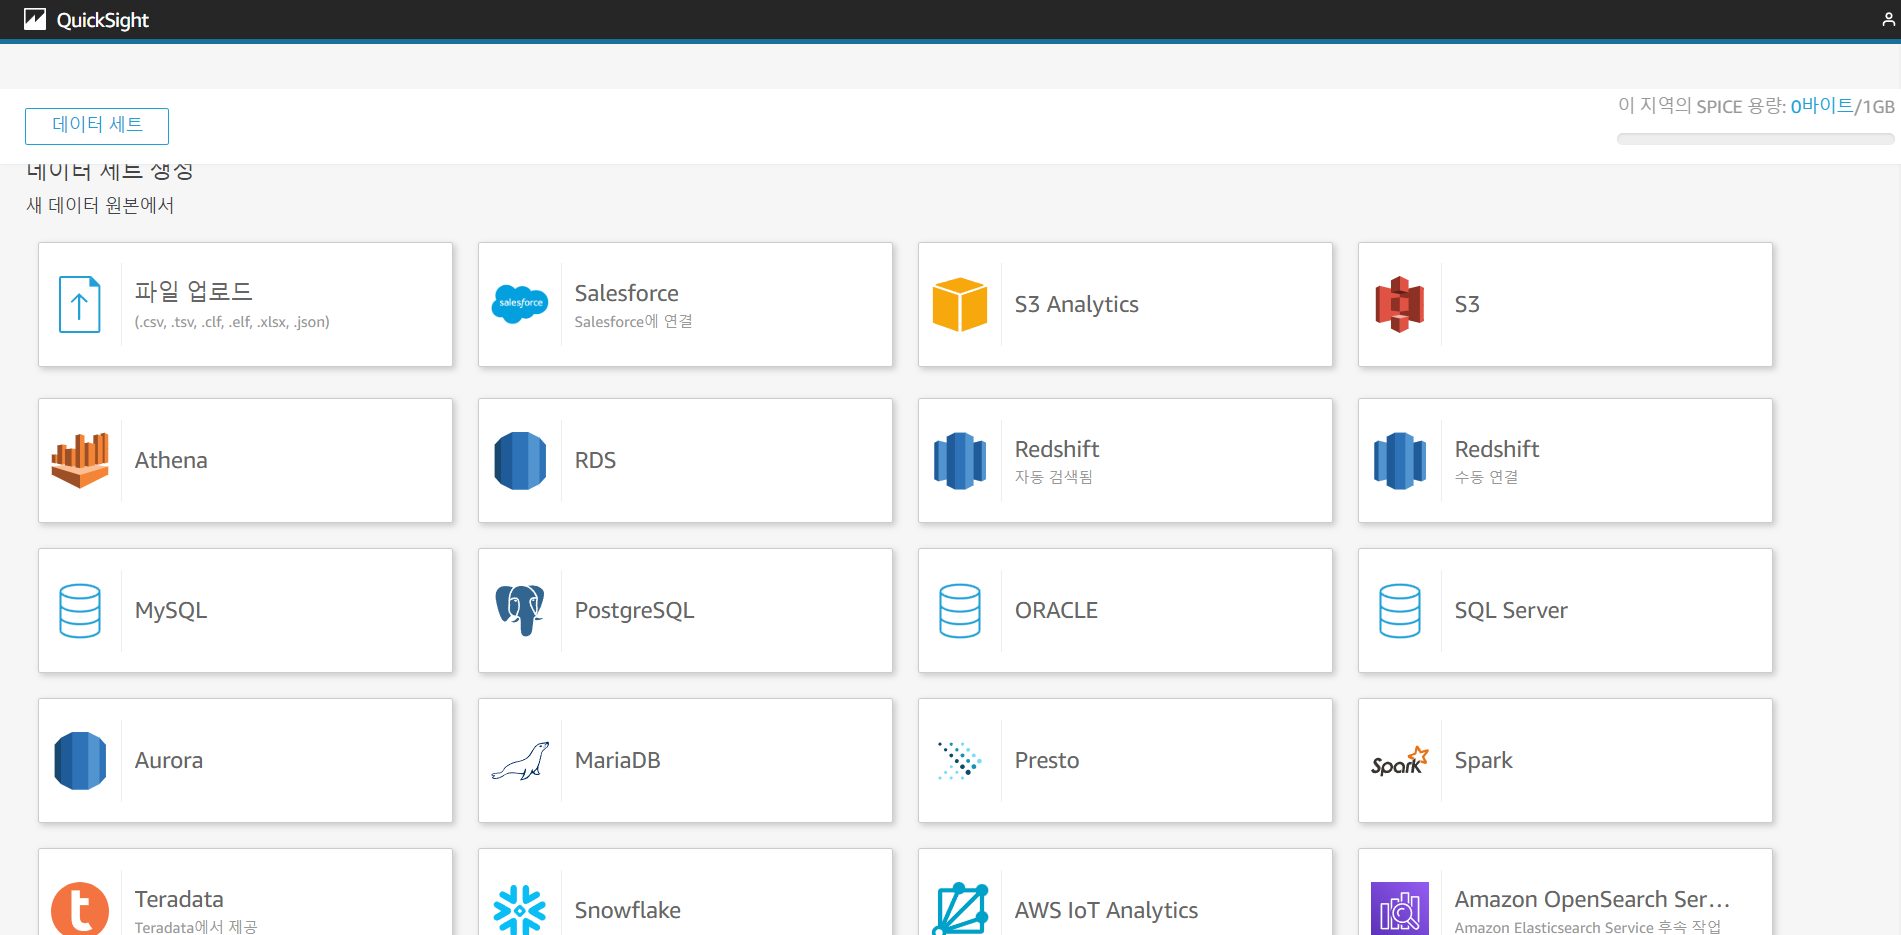Click the QuickSight title text
1901x935 pixels.
(102, 20)
